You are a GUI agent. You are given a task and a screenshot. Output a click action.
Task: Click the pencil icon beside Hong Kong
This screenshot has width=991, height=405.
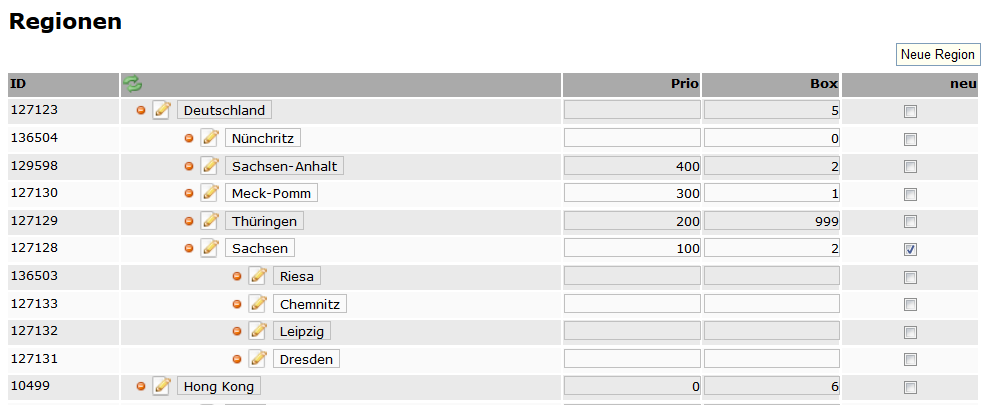(x=162, y=386)
